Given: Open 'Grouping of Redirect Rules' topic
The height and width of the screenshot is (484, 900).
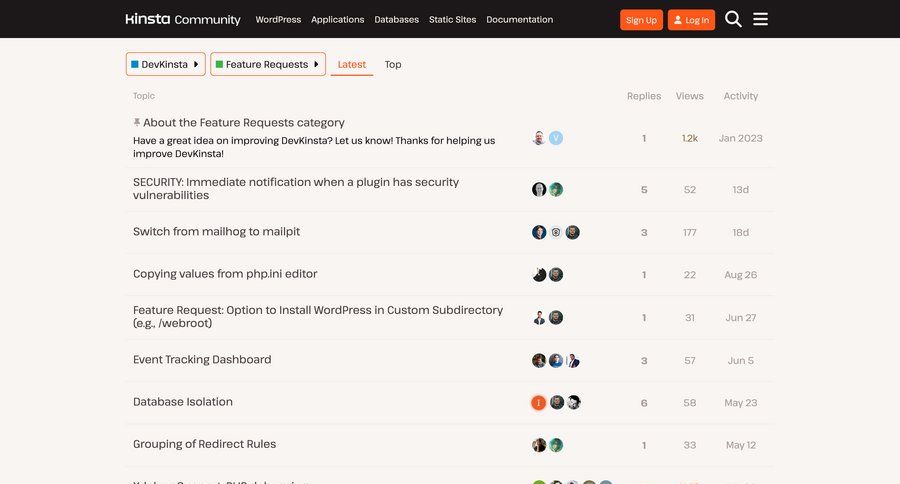Looking at the screenshot, I should [x=204, y=444].
